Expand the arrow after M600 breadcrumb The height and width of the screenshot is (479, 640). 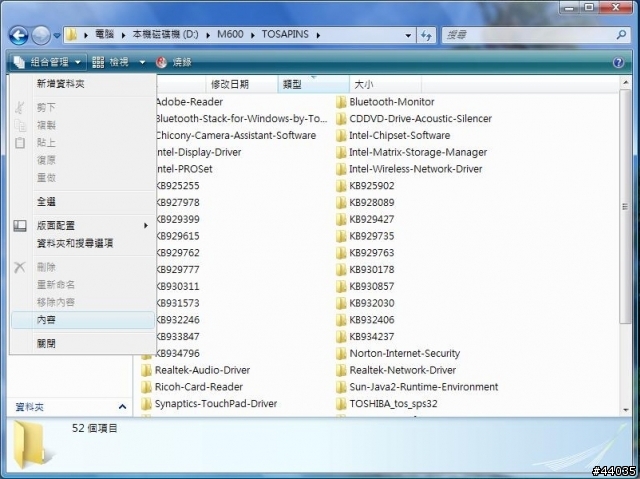253,35
